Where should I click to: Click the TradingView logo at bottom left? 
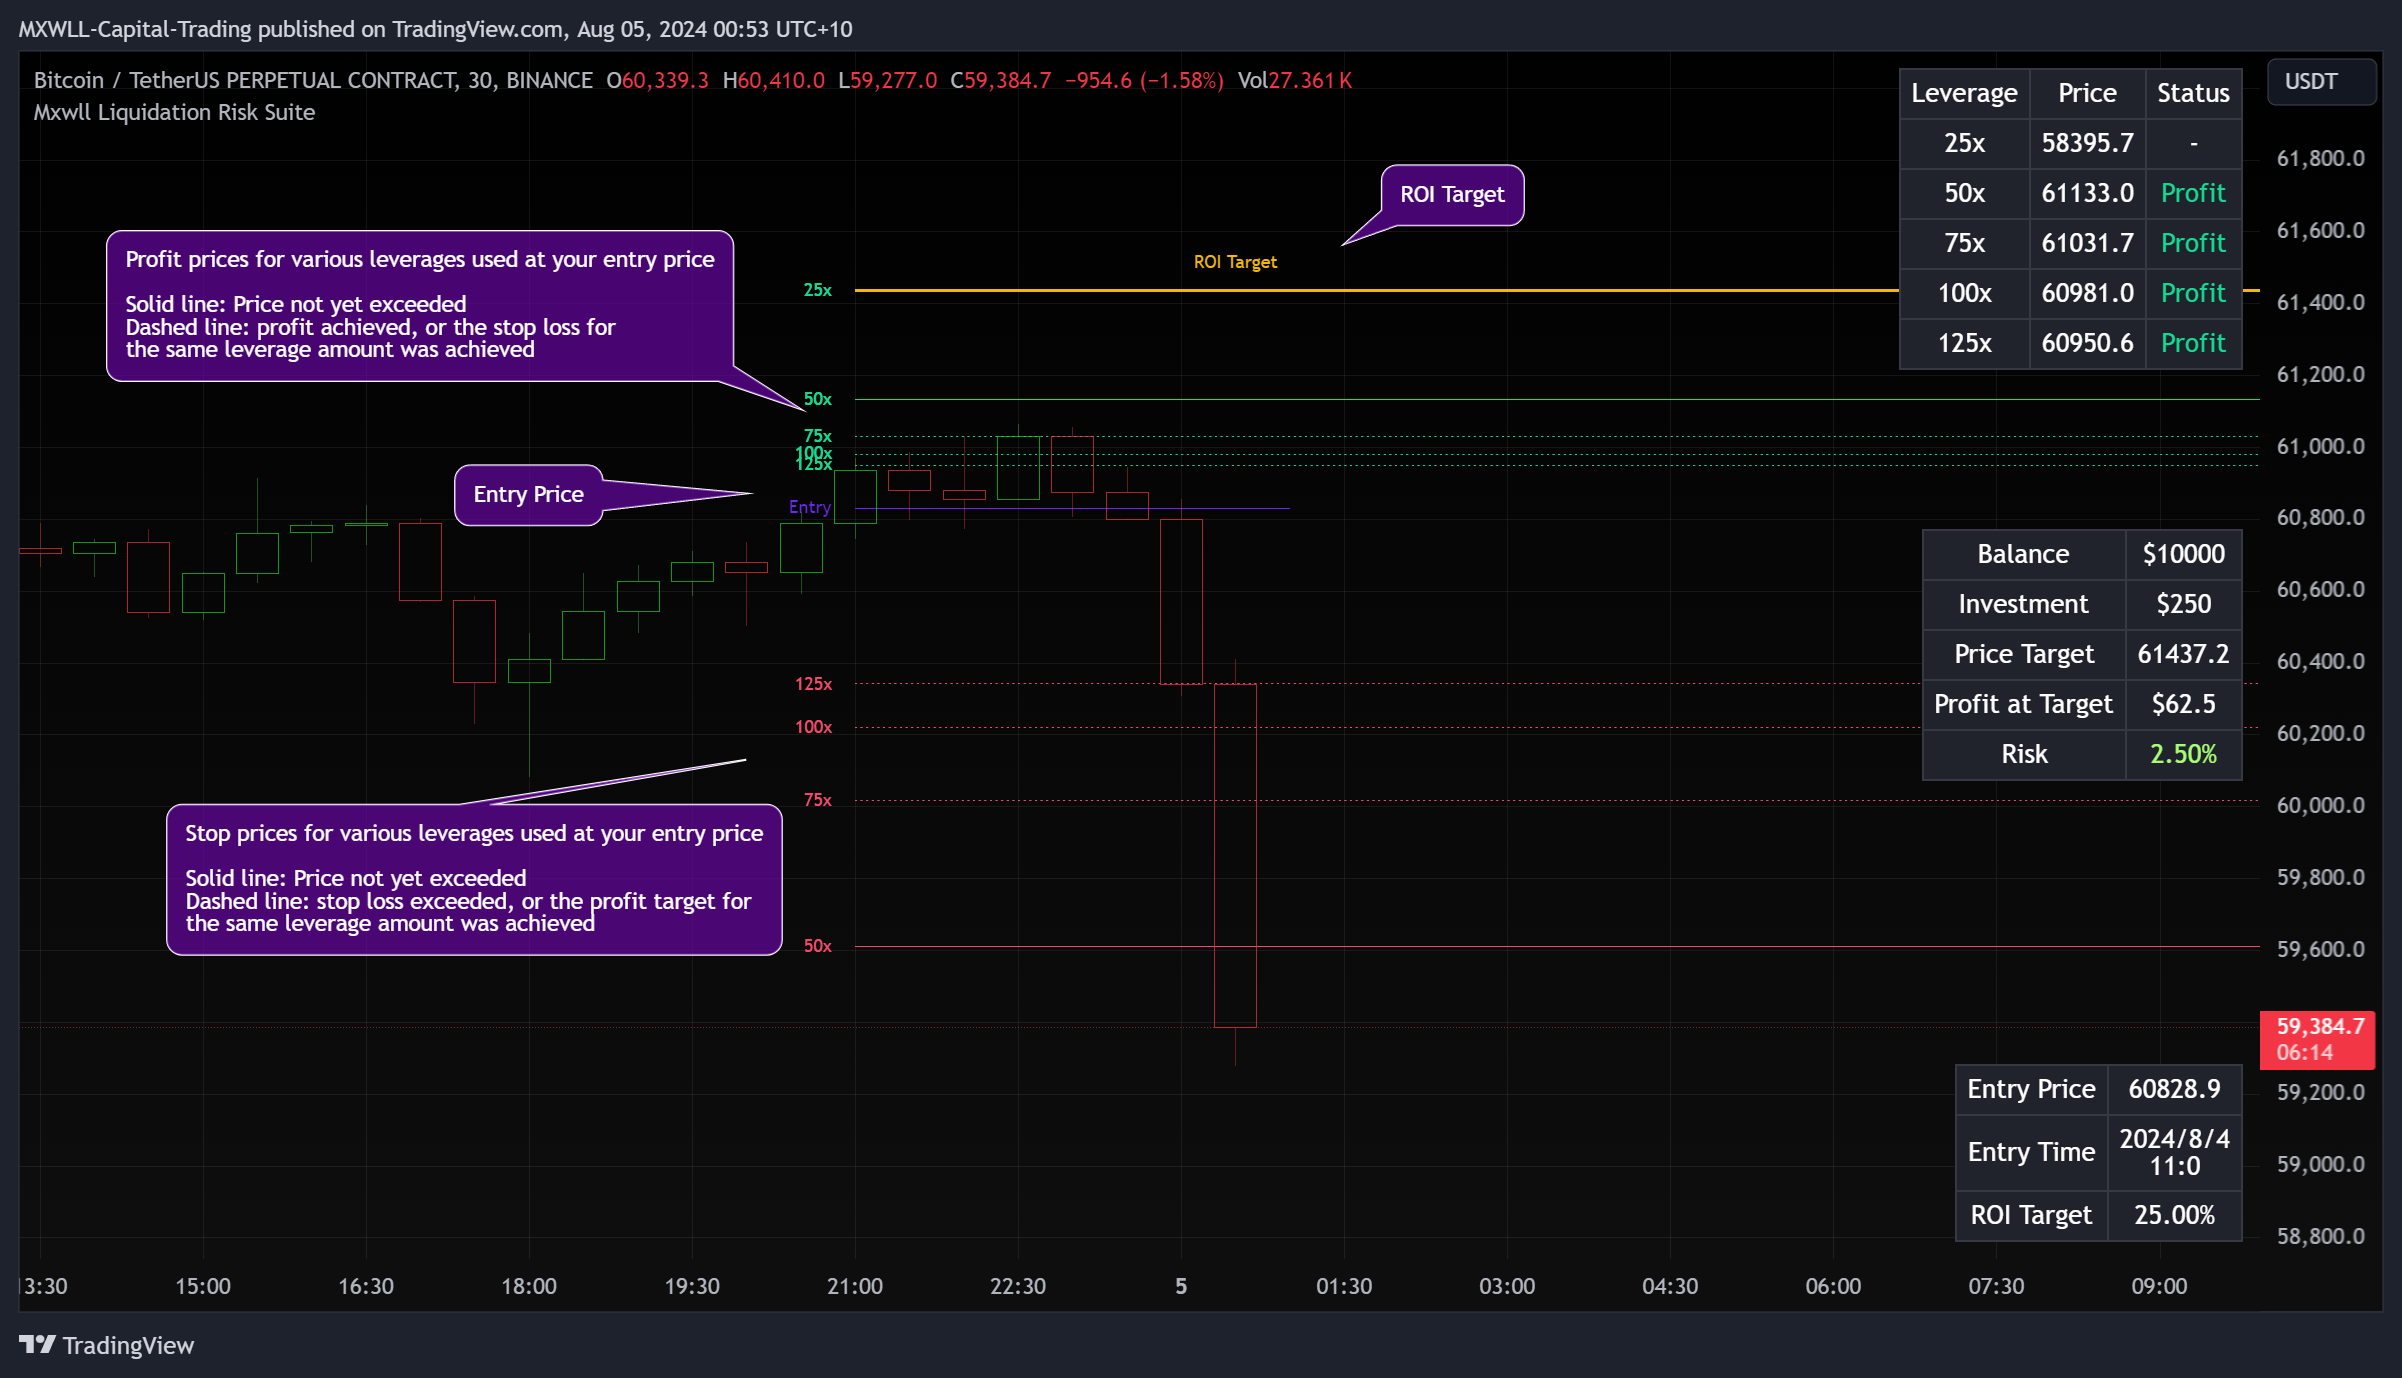coord(106,1345)
